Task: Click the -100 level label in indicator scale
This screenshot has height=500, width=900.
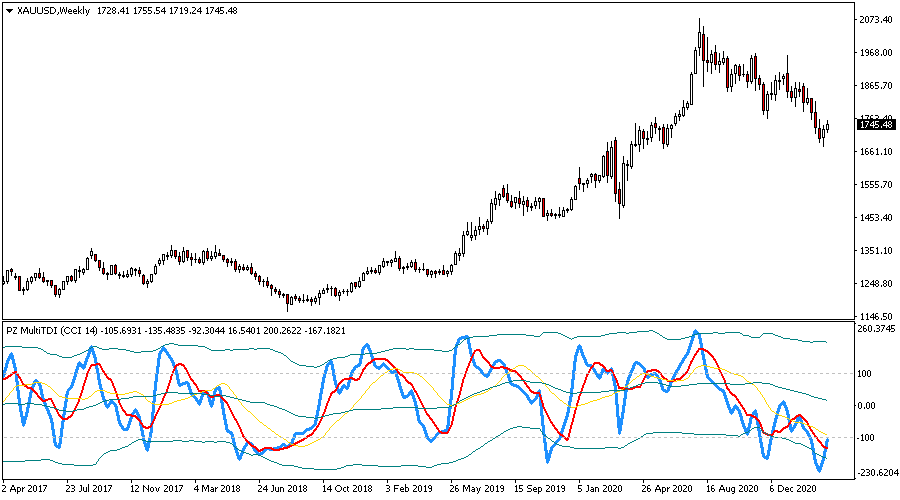Action: [x=868, y=438]
